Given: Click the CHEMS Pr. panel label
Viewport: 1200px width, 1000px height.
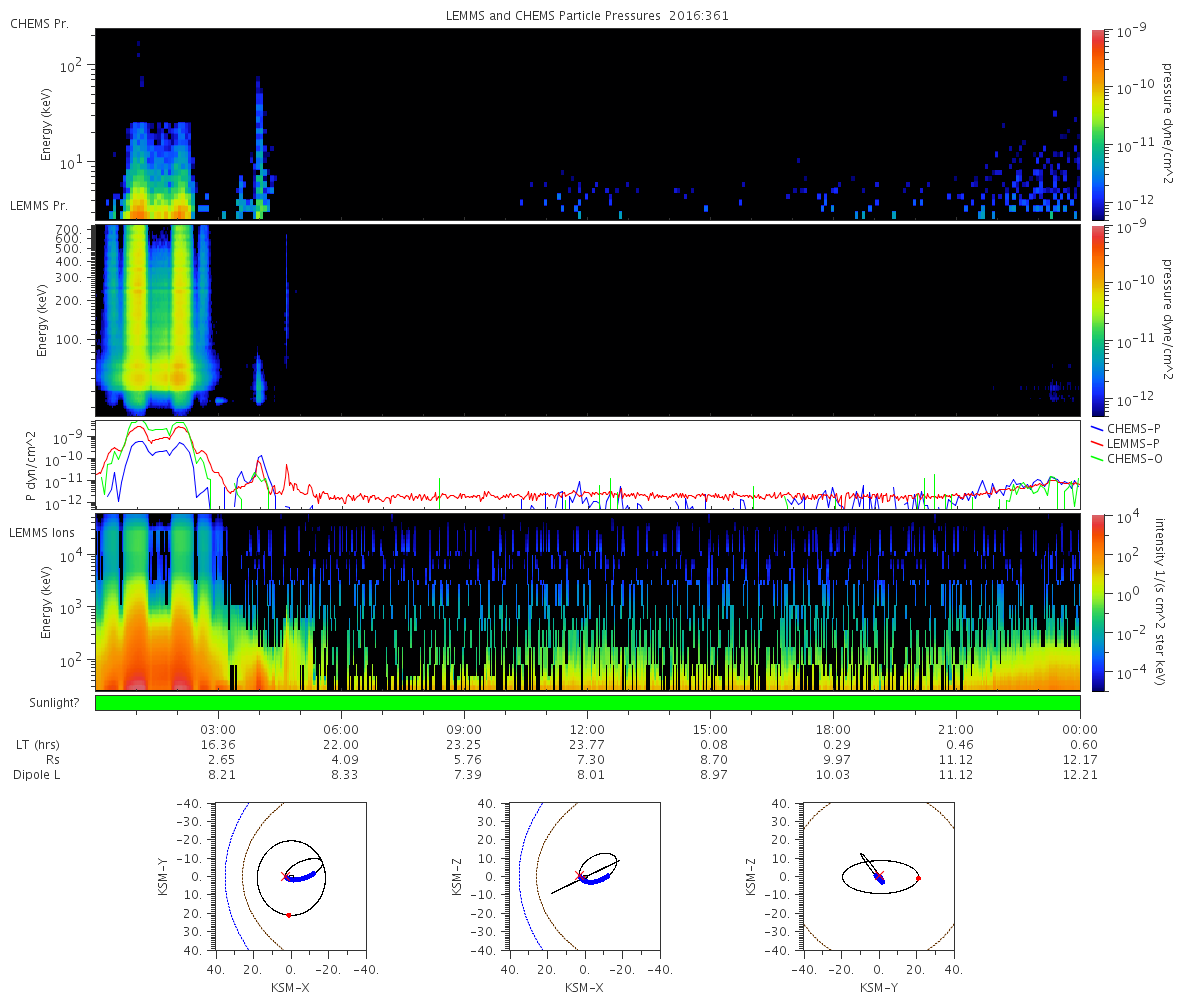Looking at the screenshot, I should point(39,23).
